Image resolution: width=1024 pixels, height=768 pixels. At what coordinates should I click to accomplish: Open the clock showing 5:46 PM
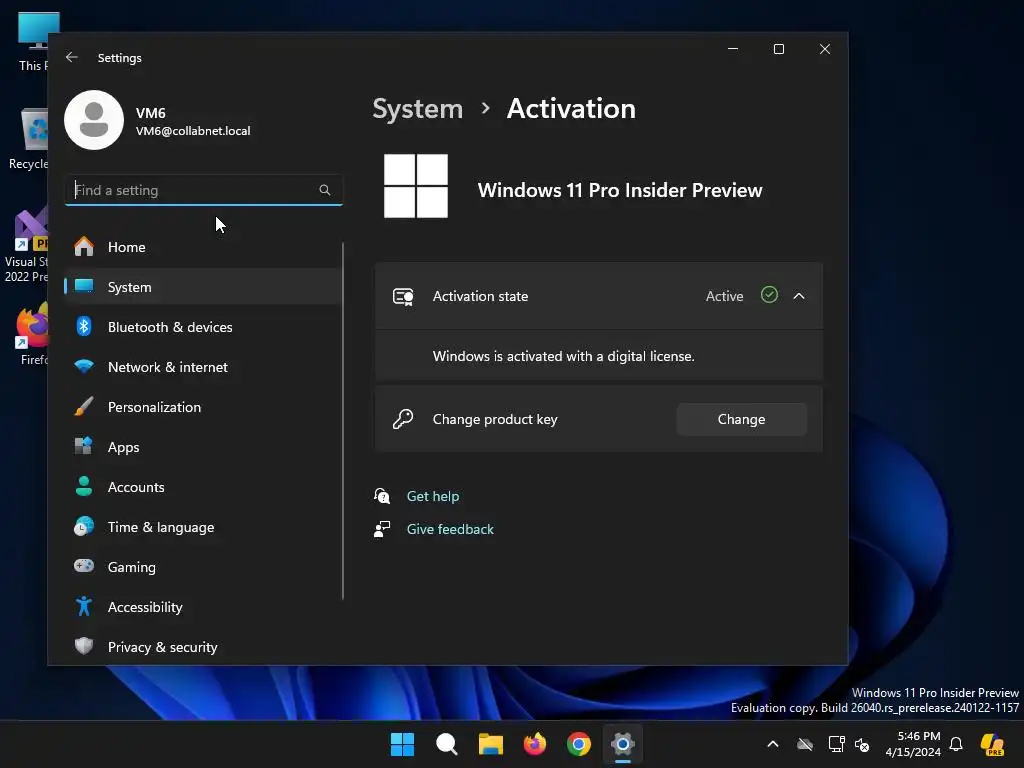coord(913,744)
